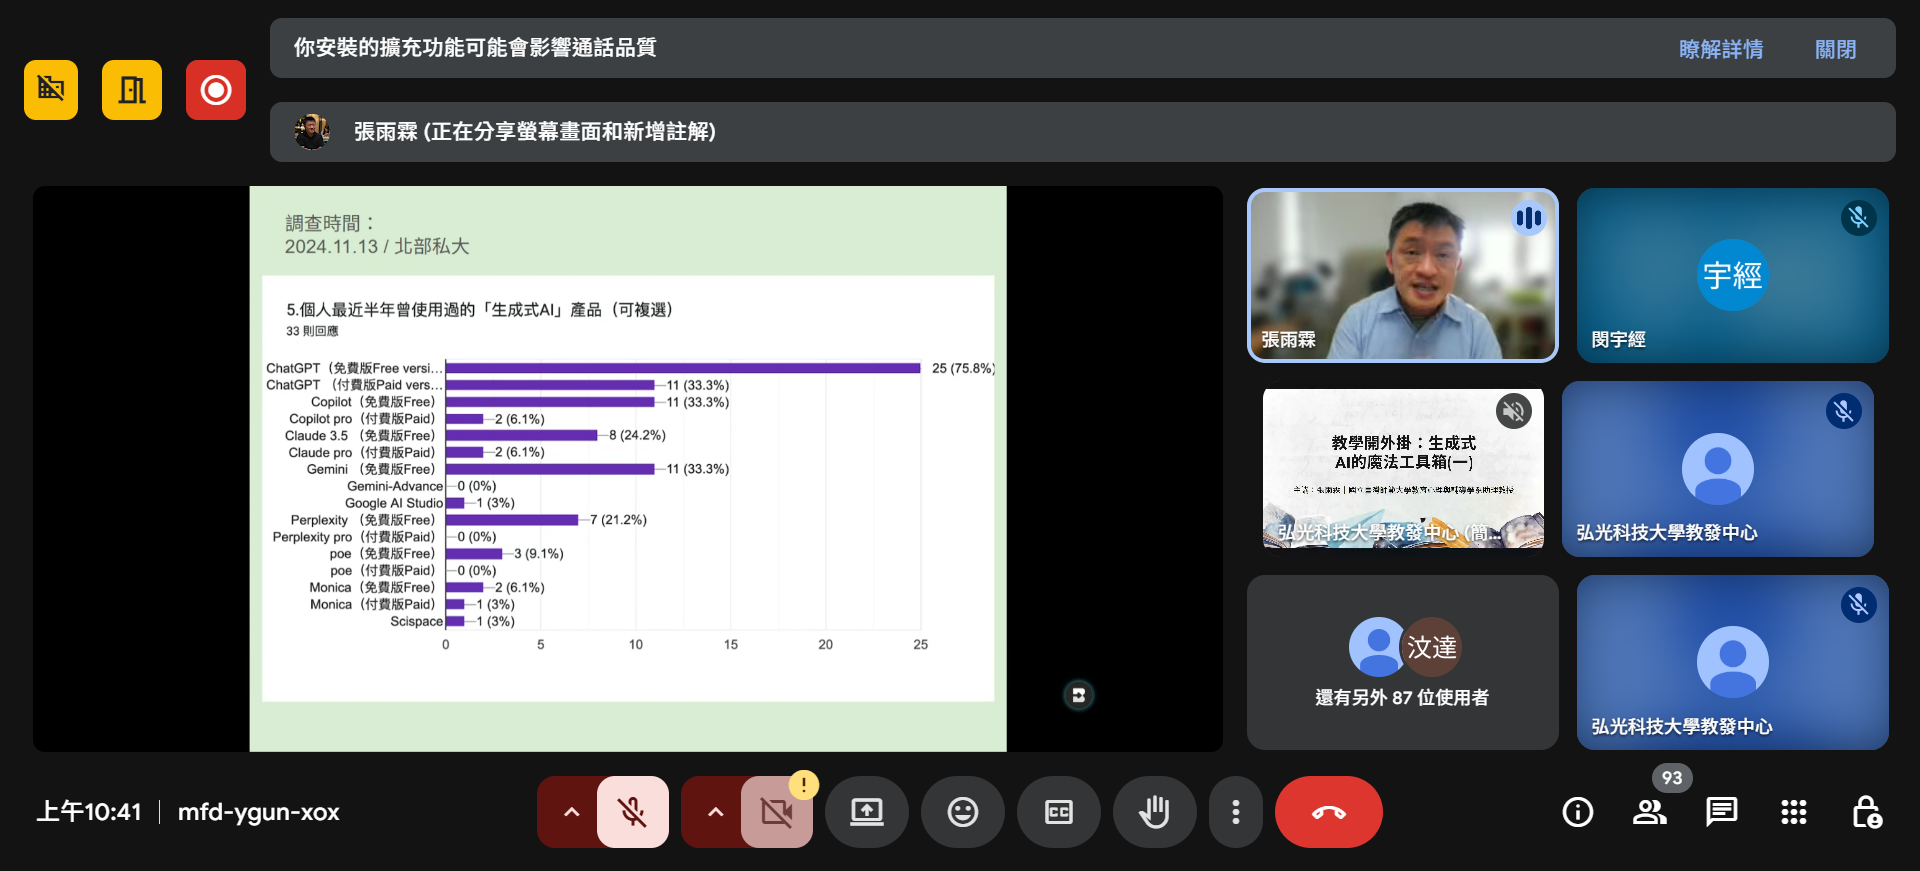This screenshot has height=871, width=1920.
Task: Click the present screen button
Action: point(867,812)
